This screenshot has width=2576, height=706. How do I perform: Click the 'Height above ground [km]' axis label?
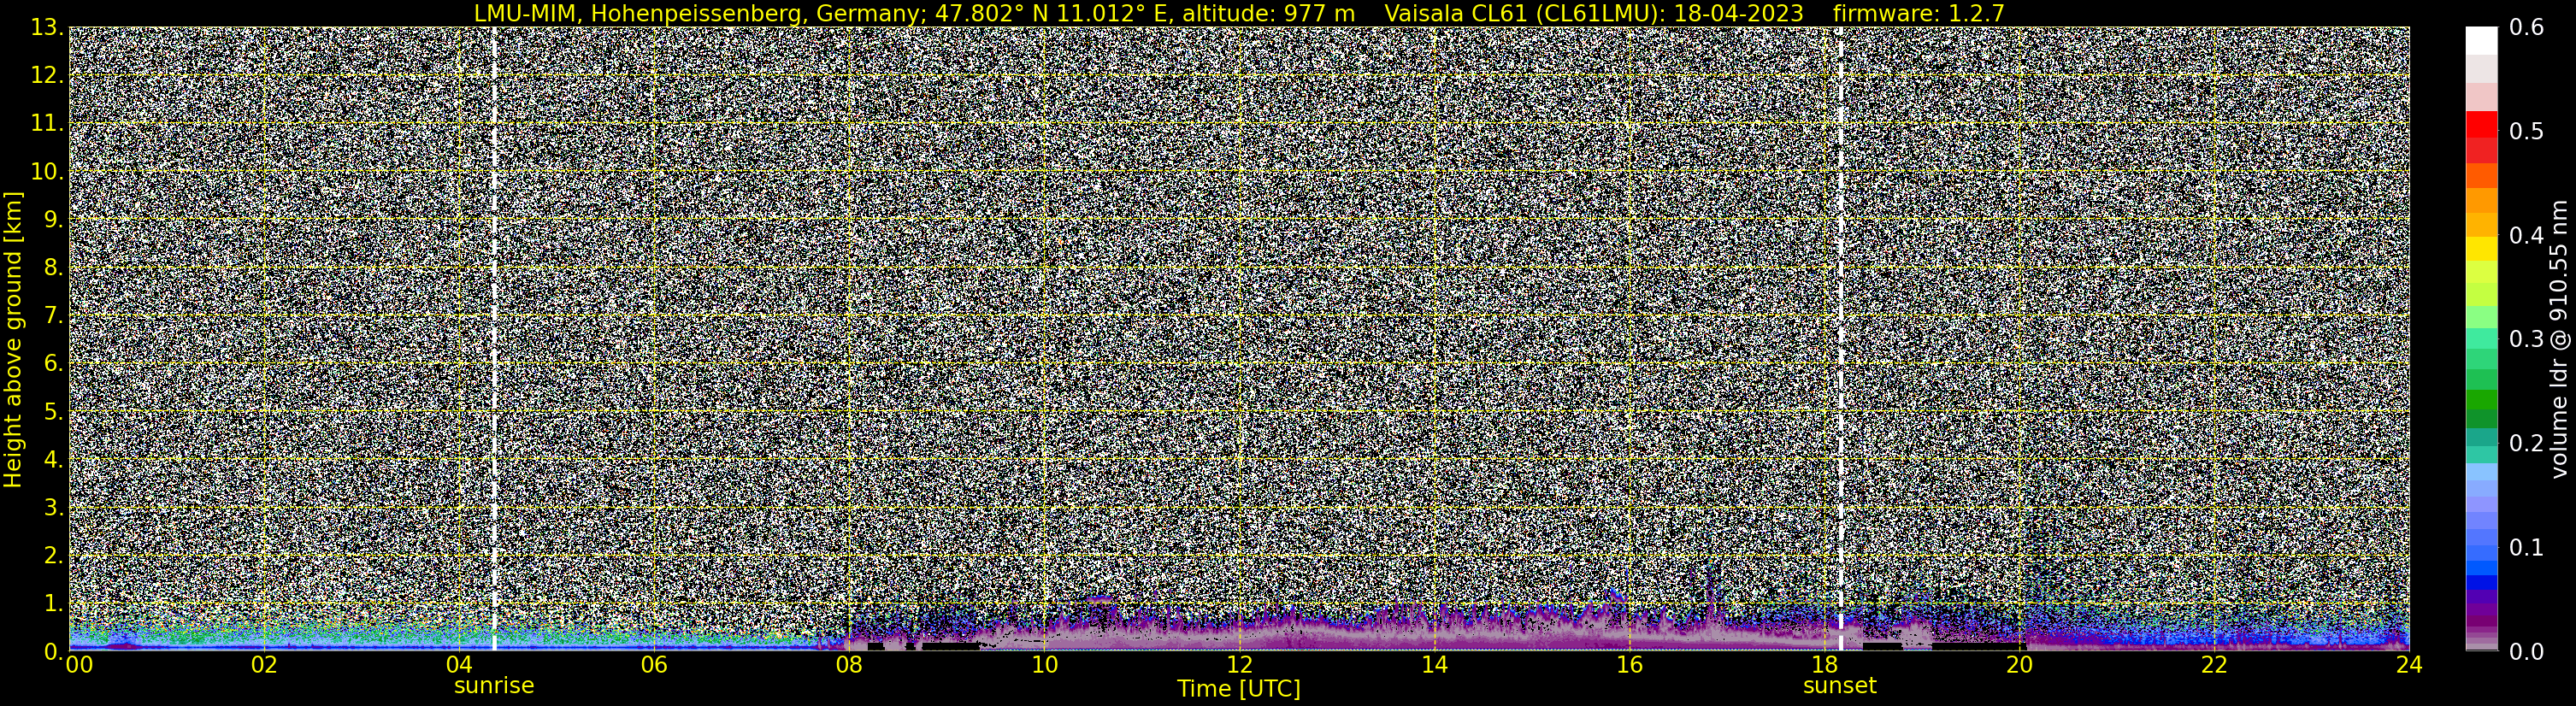[x=13, y=339]
